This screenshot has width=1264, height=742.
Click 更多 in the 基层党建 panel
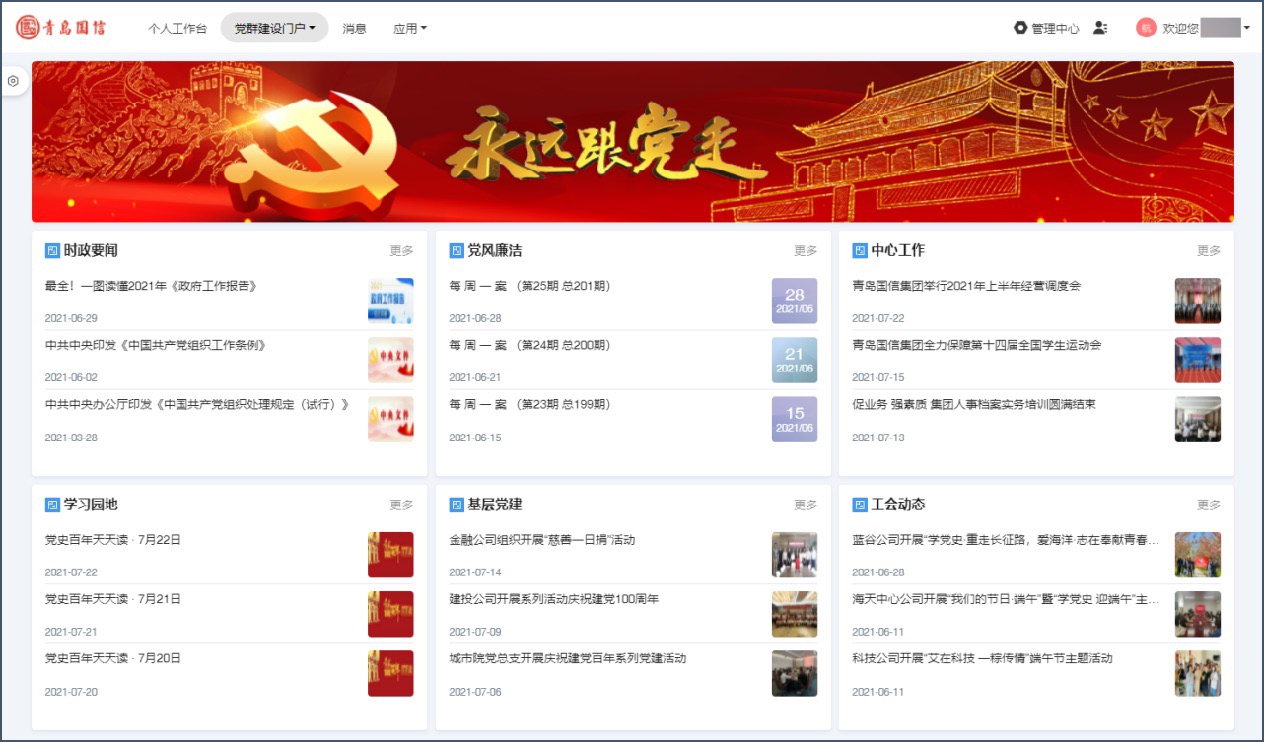click(x=805, y=505)
